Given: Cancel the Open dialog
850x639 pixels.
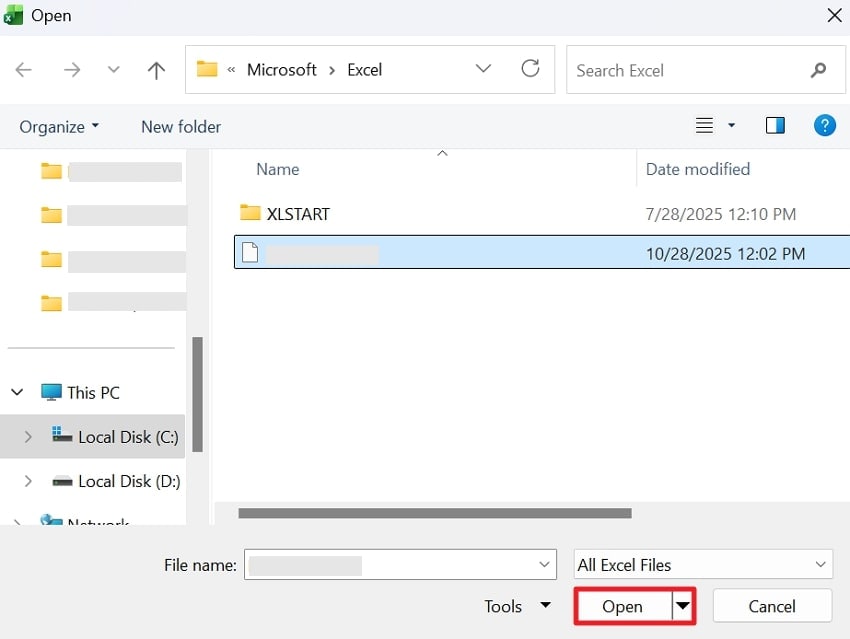Looking at the screenshot, I should [x=771, y=606].
